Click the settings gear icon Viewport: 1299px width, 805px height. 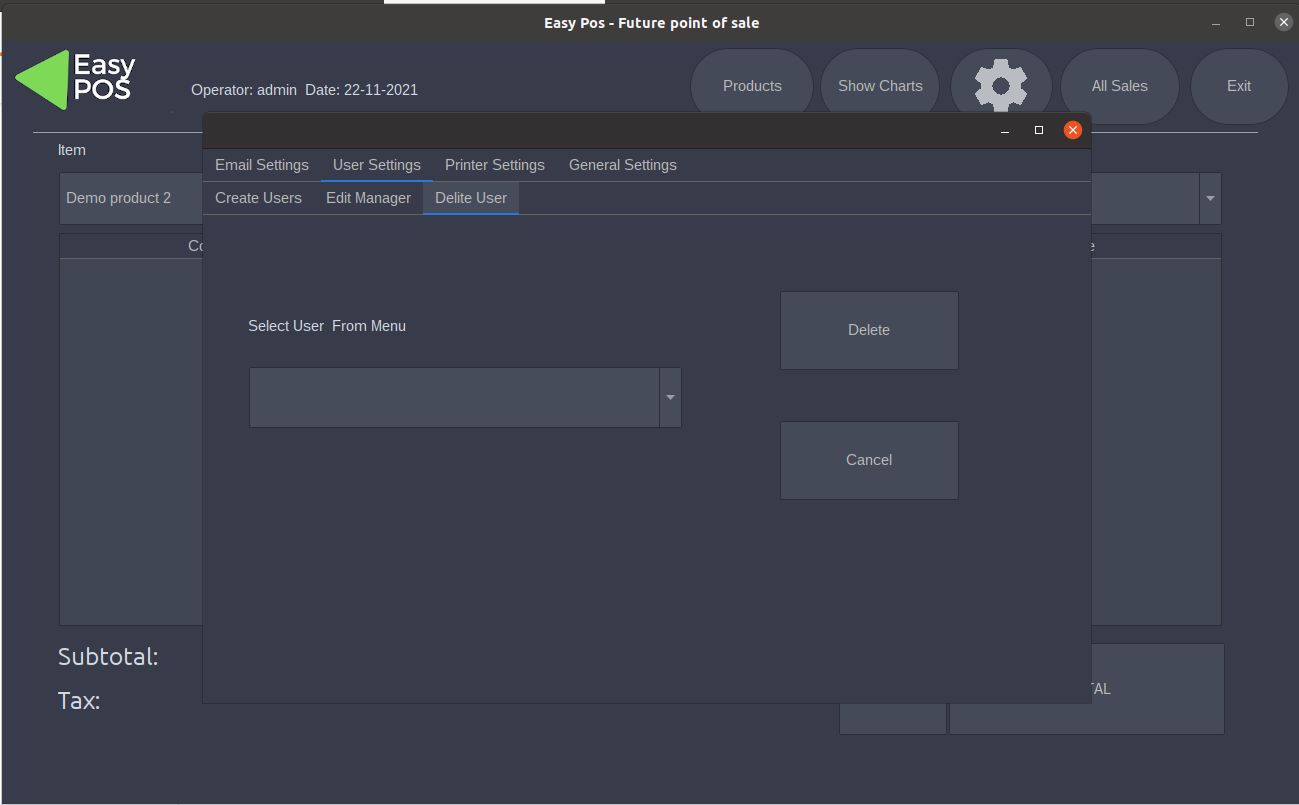coord(1000,86)
